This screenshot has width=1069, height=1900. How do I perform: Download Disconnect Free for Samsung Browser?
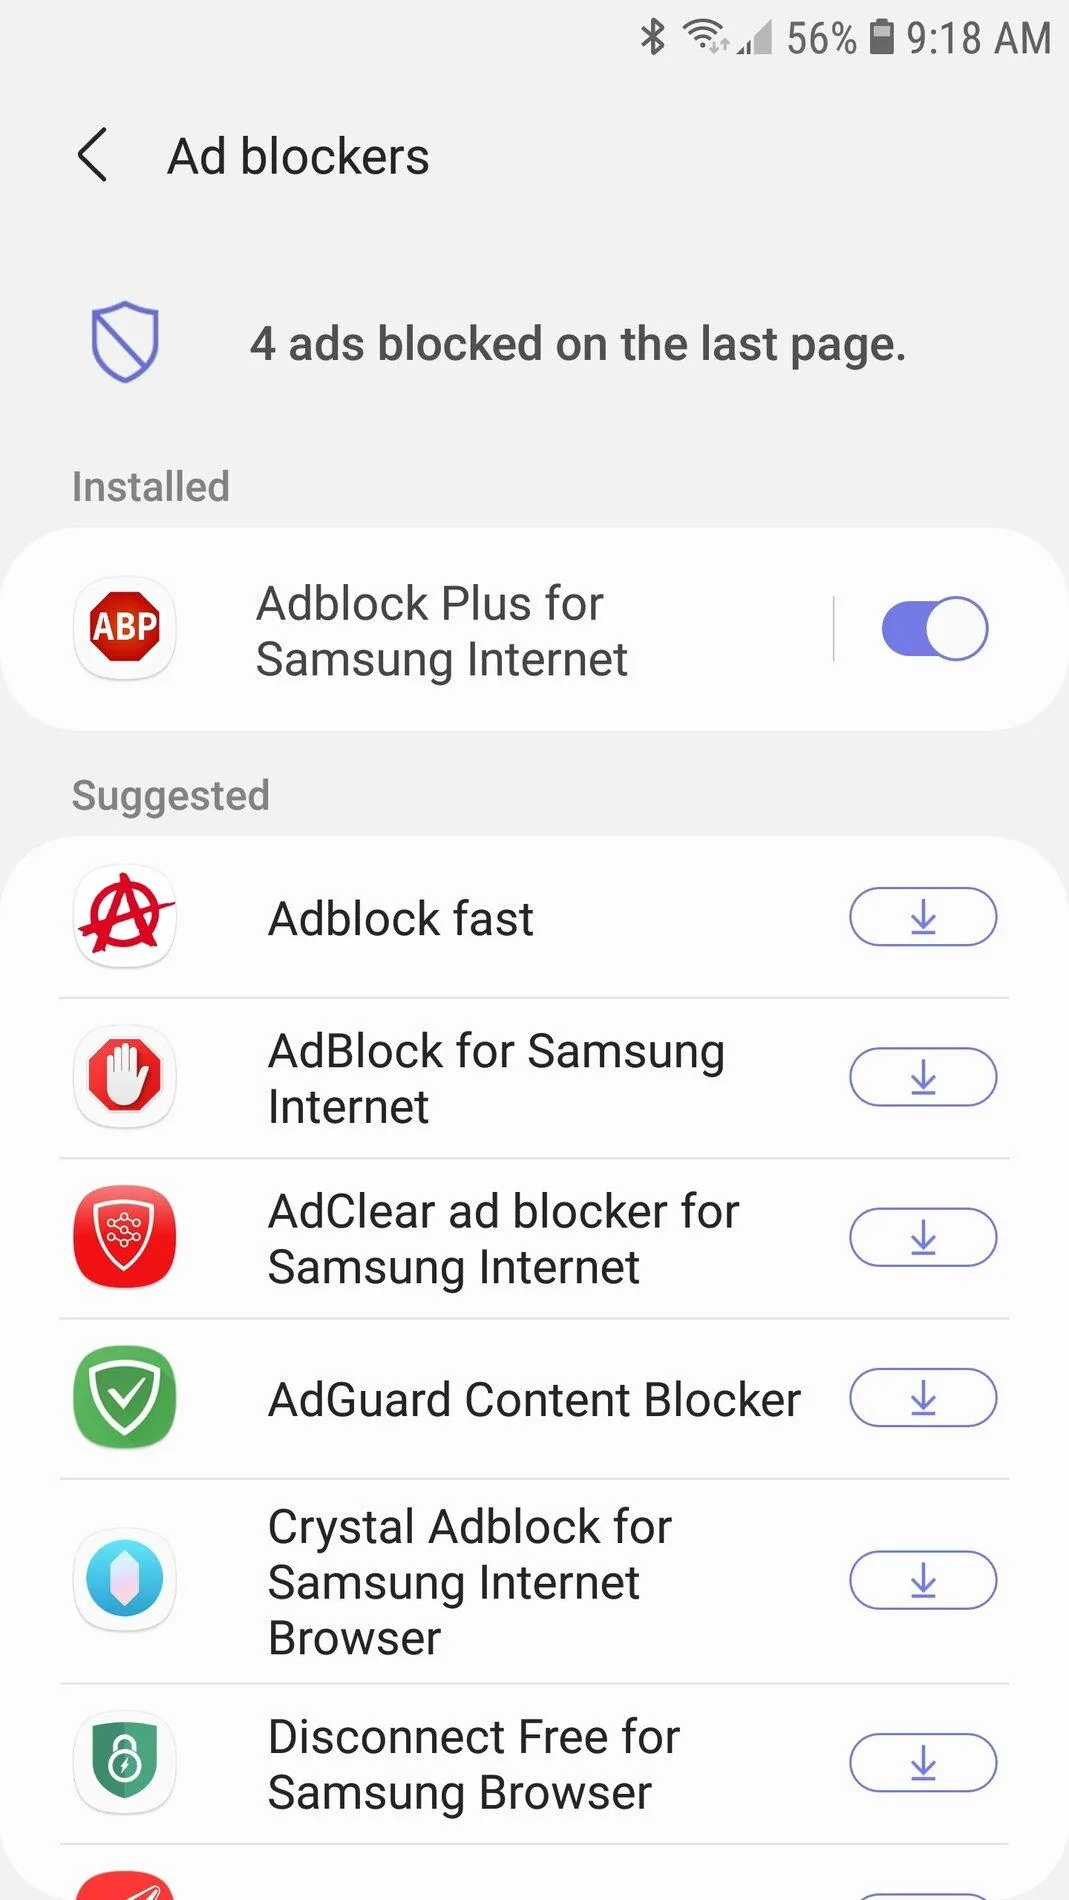923,1763
